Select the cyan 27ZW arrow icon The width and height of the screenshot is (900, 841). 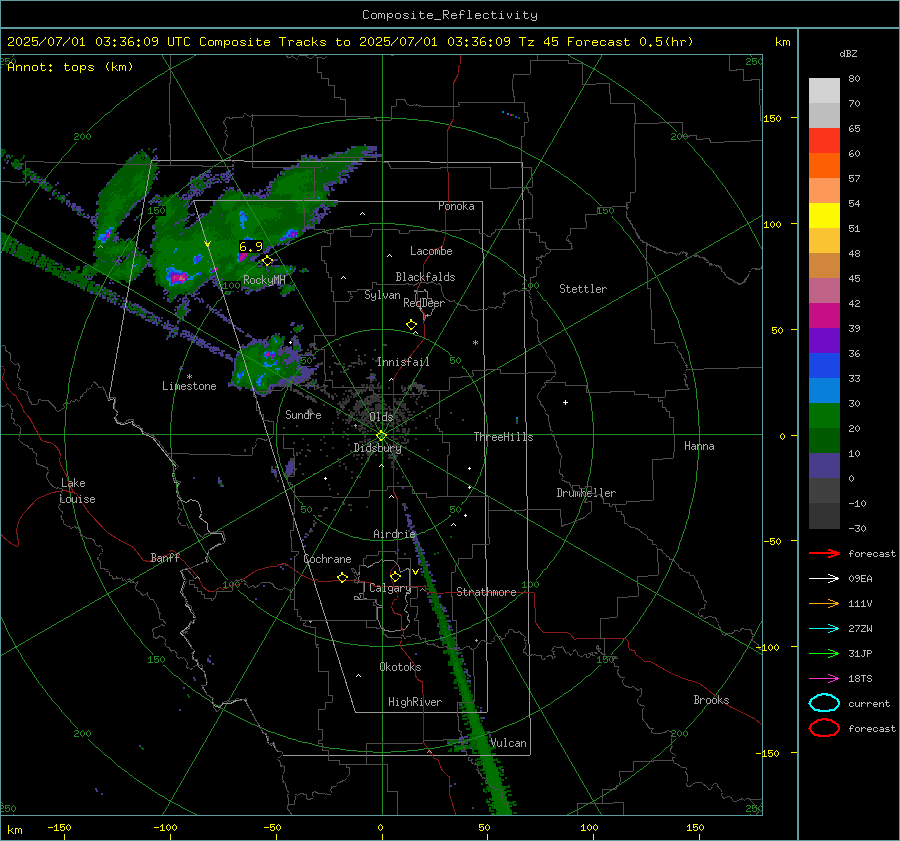[x=824, y=629]
